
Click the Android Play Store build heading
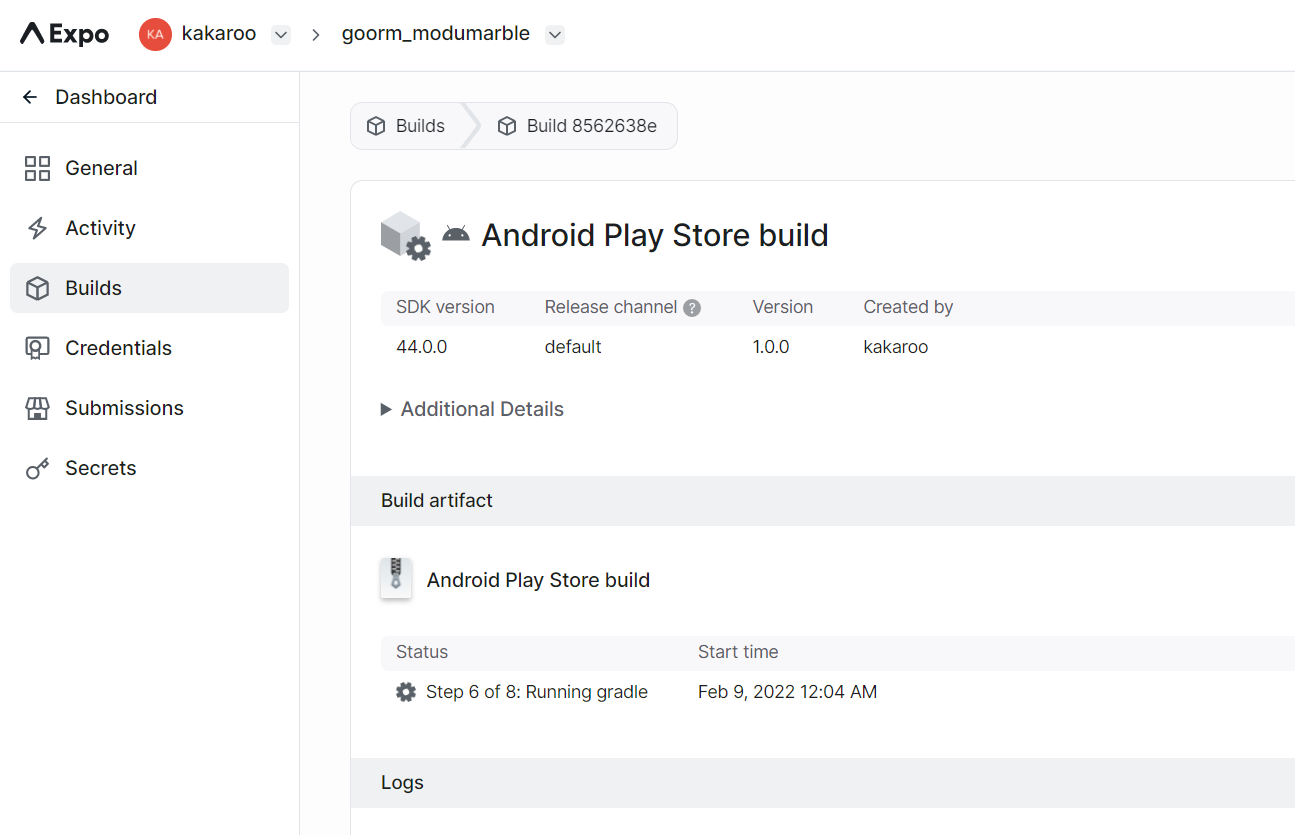pyautogui.click(x=655, y=235)
